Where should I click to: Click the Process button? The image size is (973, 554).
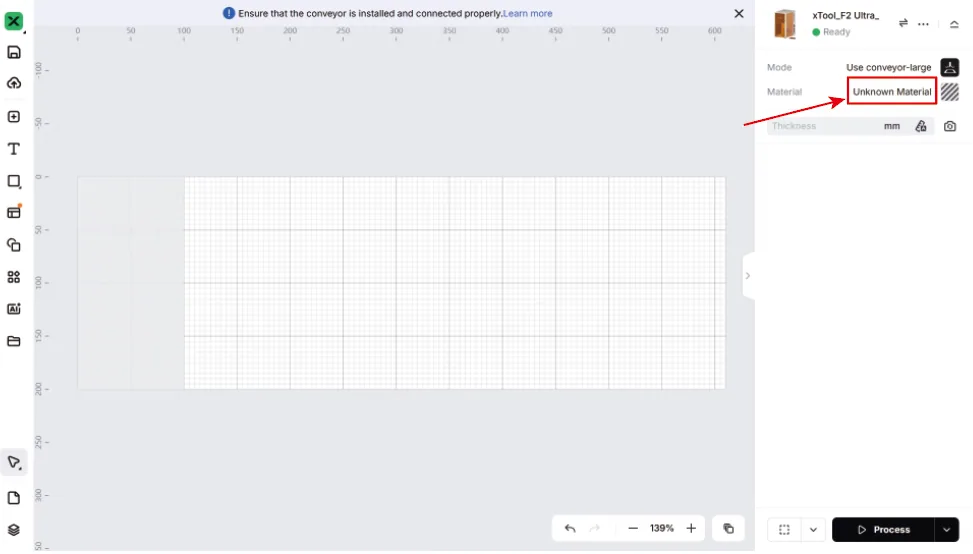(883, 530)
